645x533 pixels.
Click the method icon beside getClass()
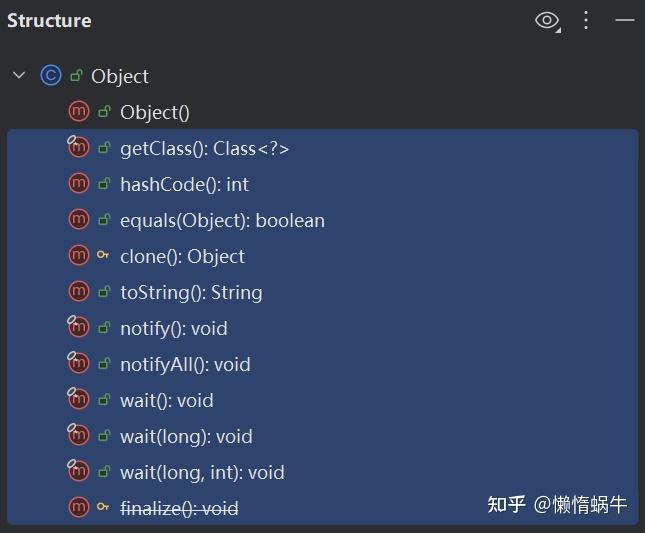(x=79, y=148)
